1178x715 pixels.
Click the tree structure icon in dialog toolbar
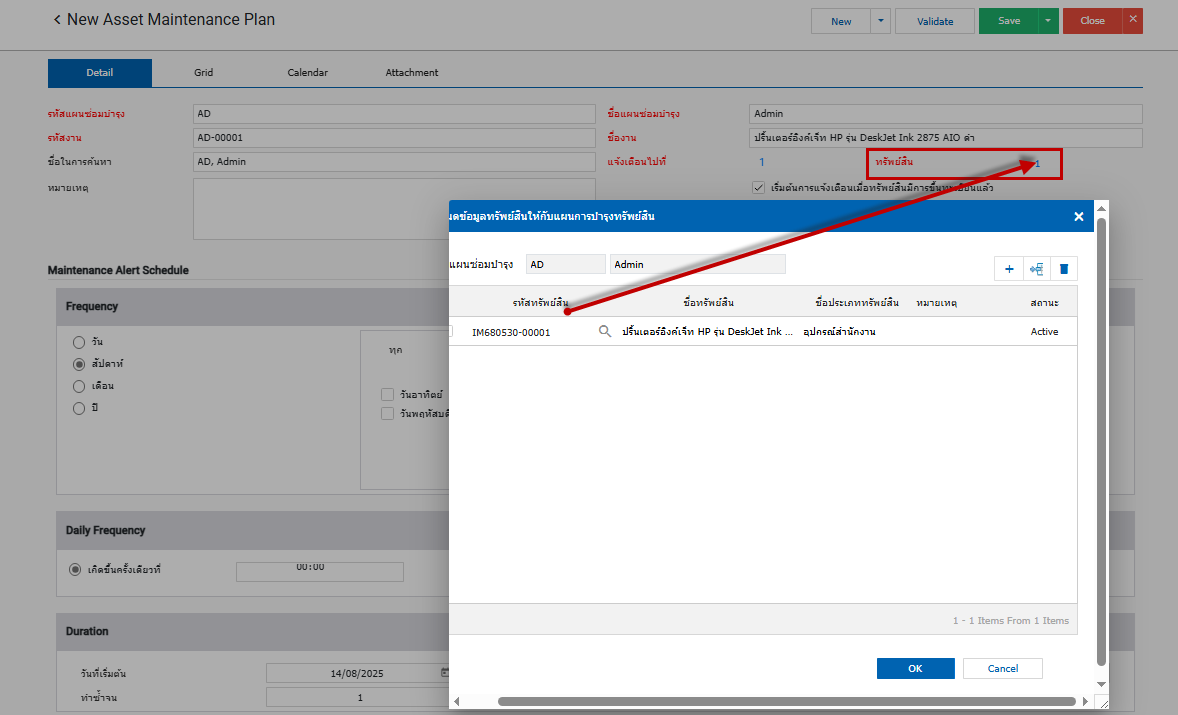[1037, 269]
